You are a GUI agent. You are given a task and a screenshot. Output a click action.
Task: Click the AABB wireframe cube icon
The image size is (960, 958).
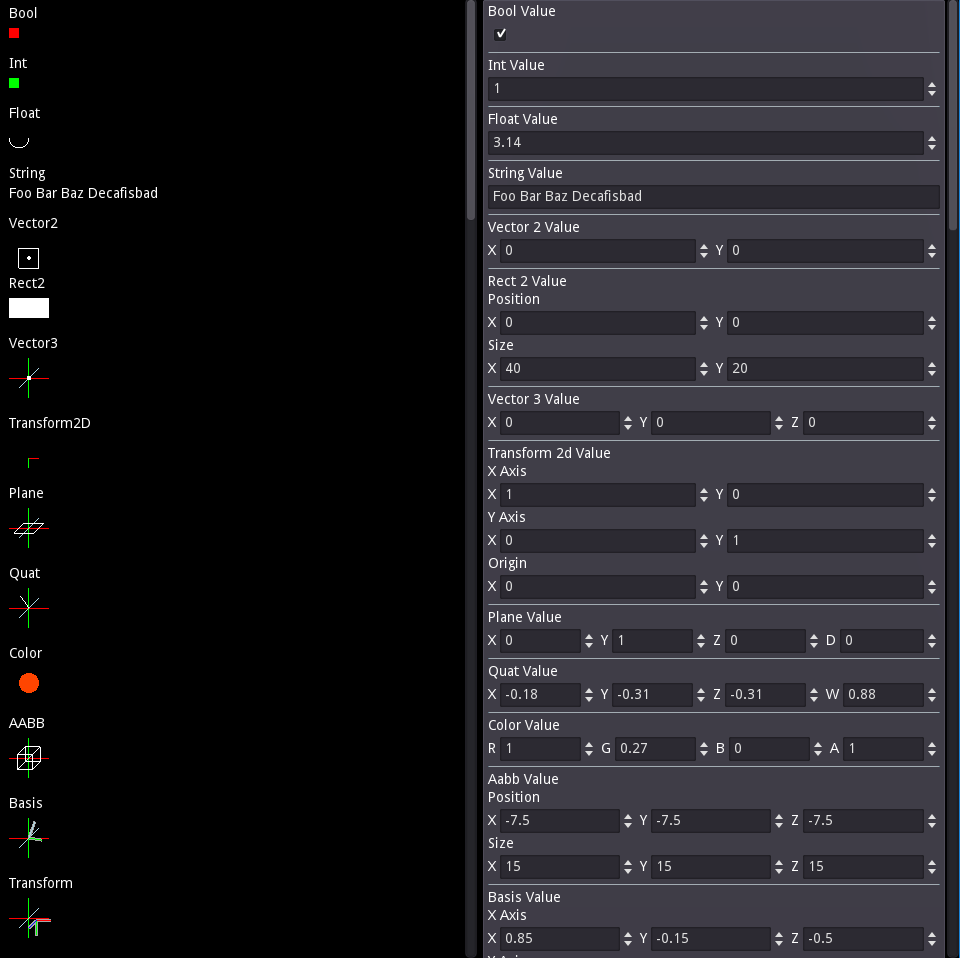click(x=29, y=758)
